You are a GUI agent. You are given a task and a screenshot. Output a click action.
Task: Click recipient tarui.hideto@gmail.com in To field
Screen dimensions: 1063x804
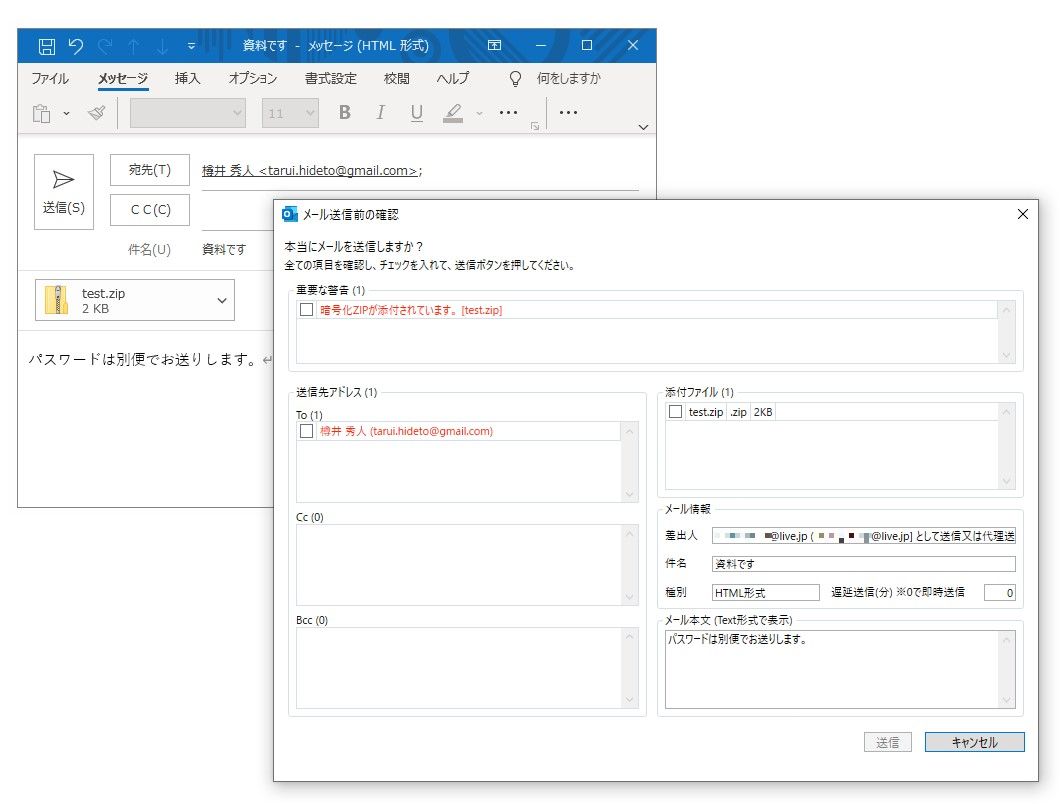point(312,171)
